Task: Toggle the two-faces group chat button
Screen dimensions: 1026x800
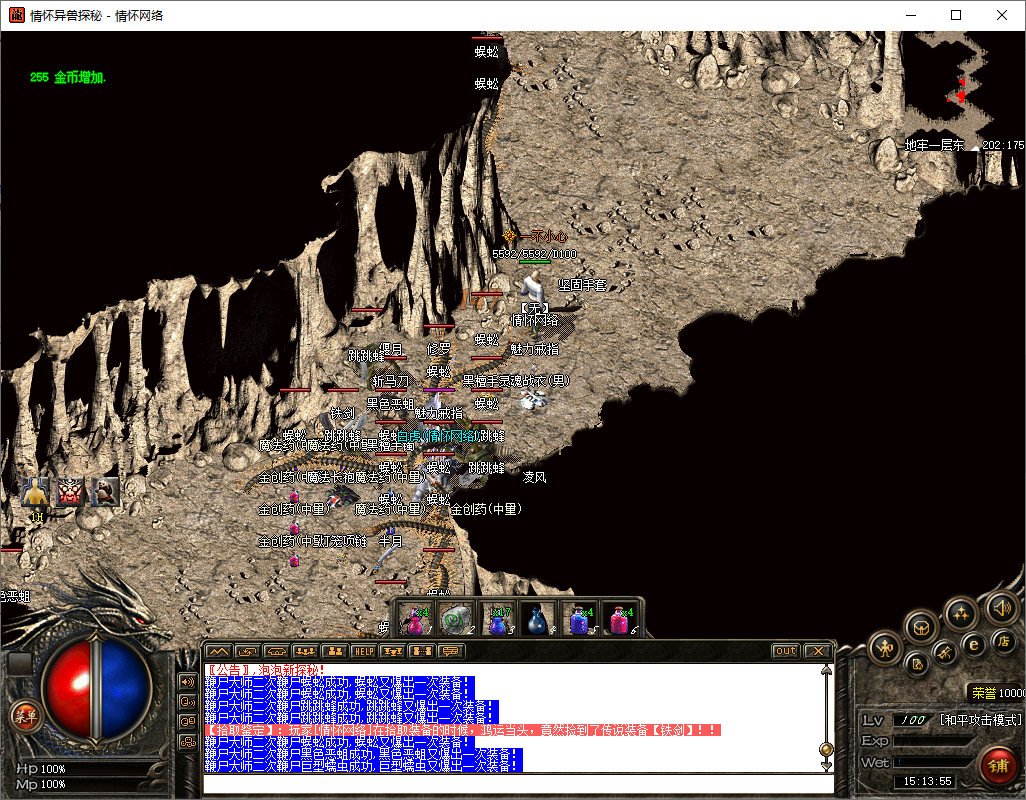Action: [x=188, y=722]
